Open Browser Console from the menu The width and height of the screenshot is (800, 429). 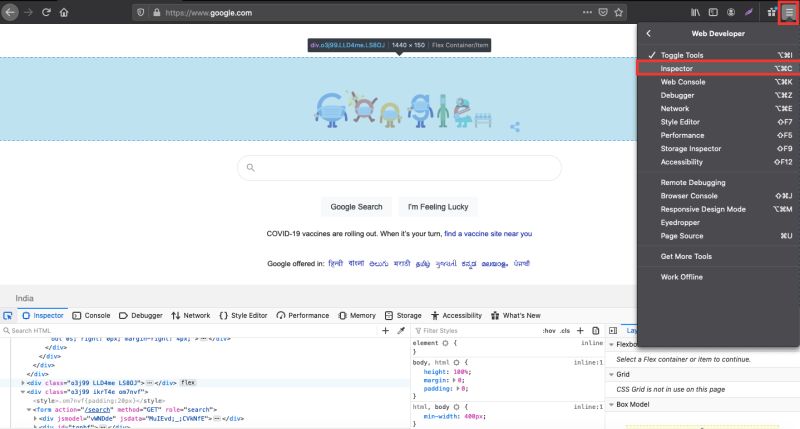coord(719,196)
